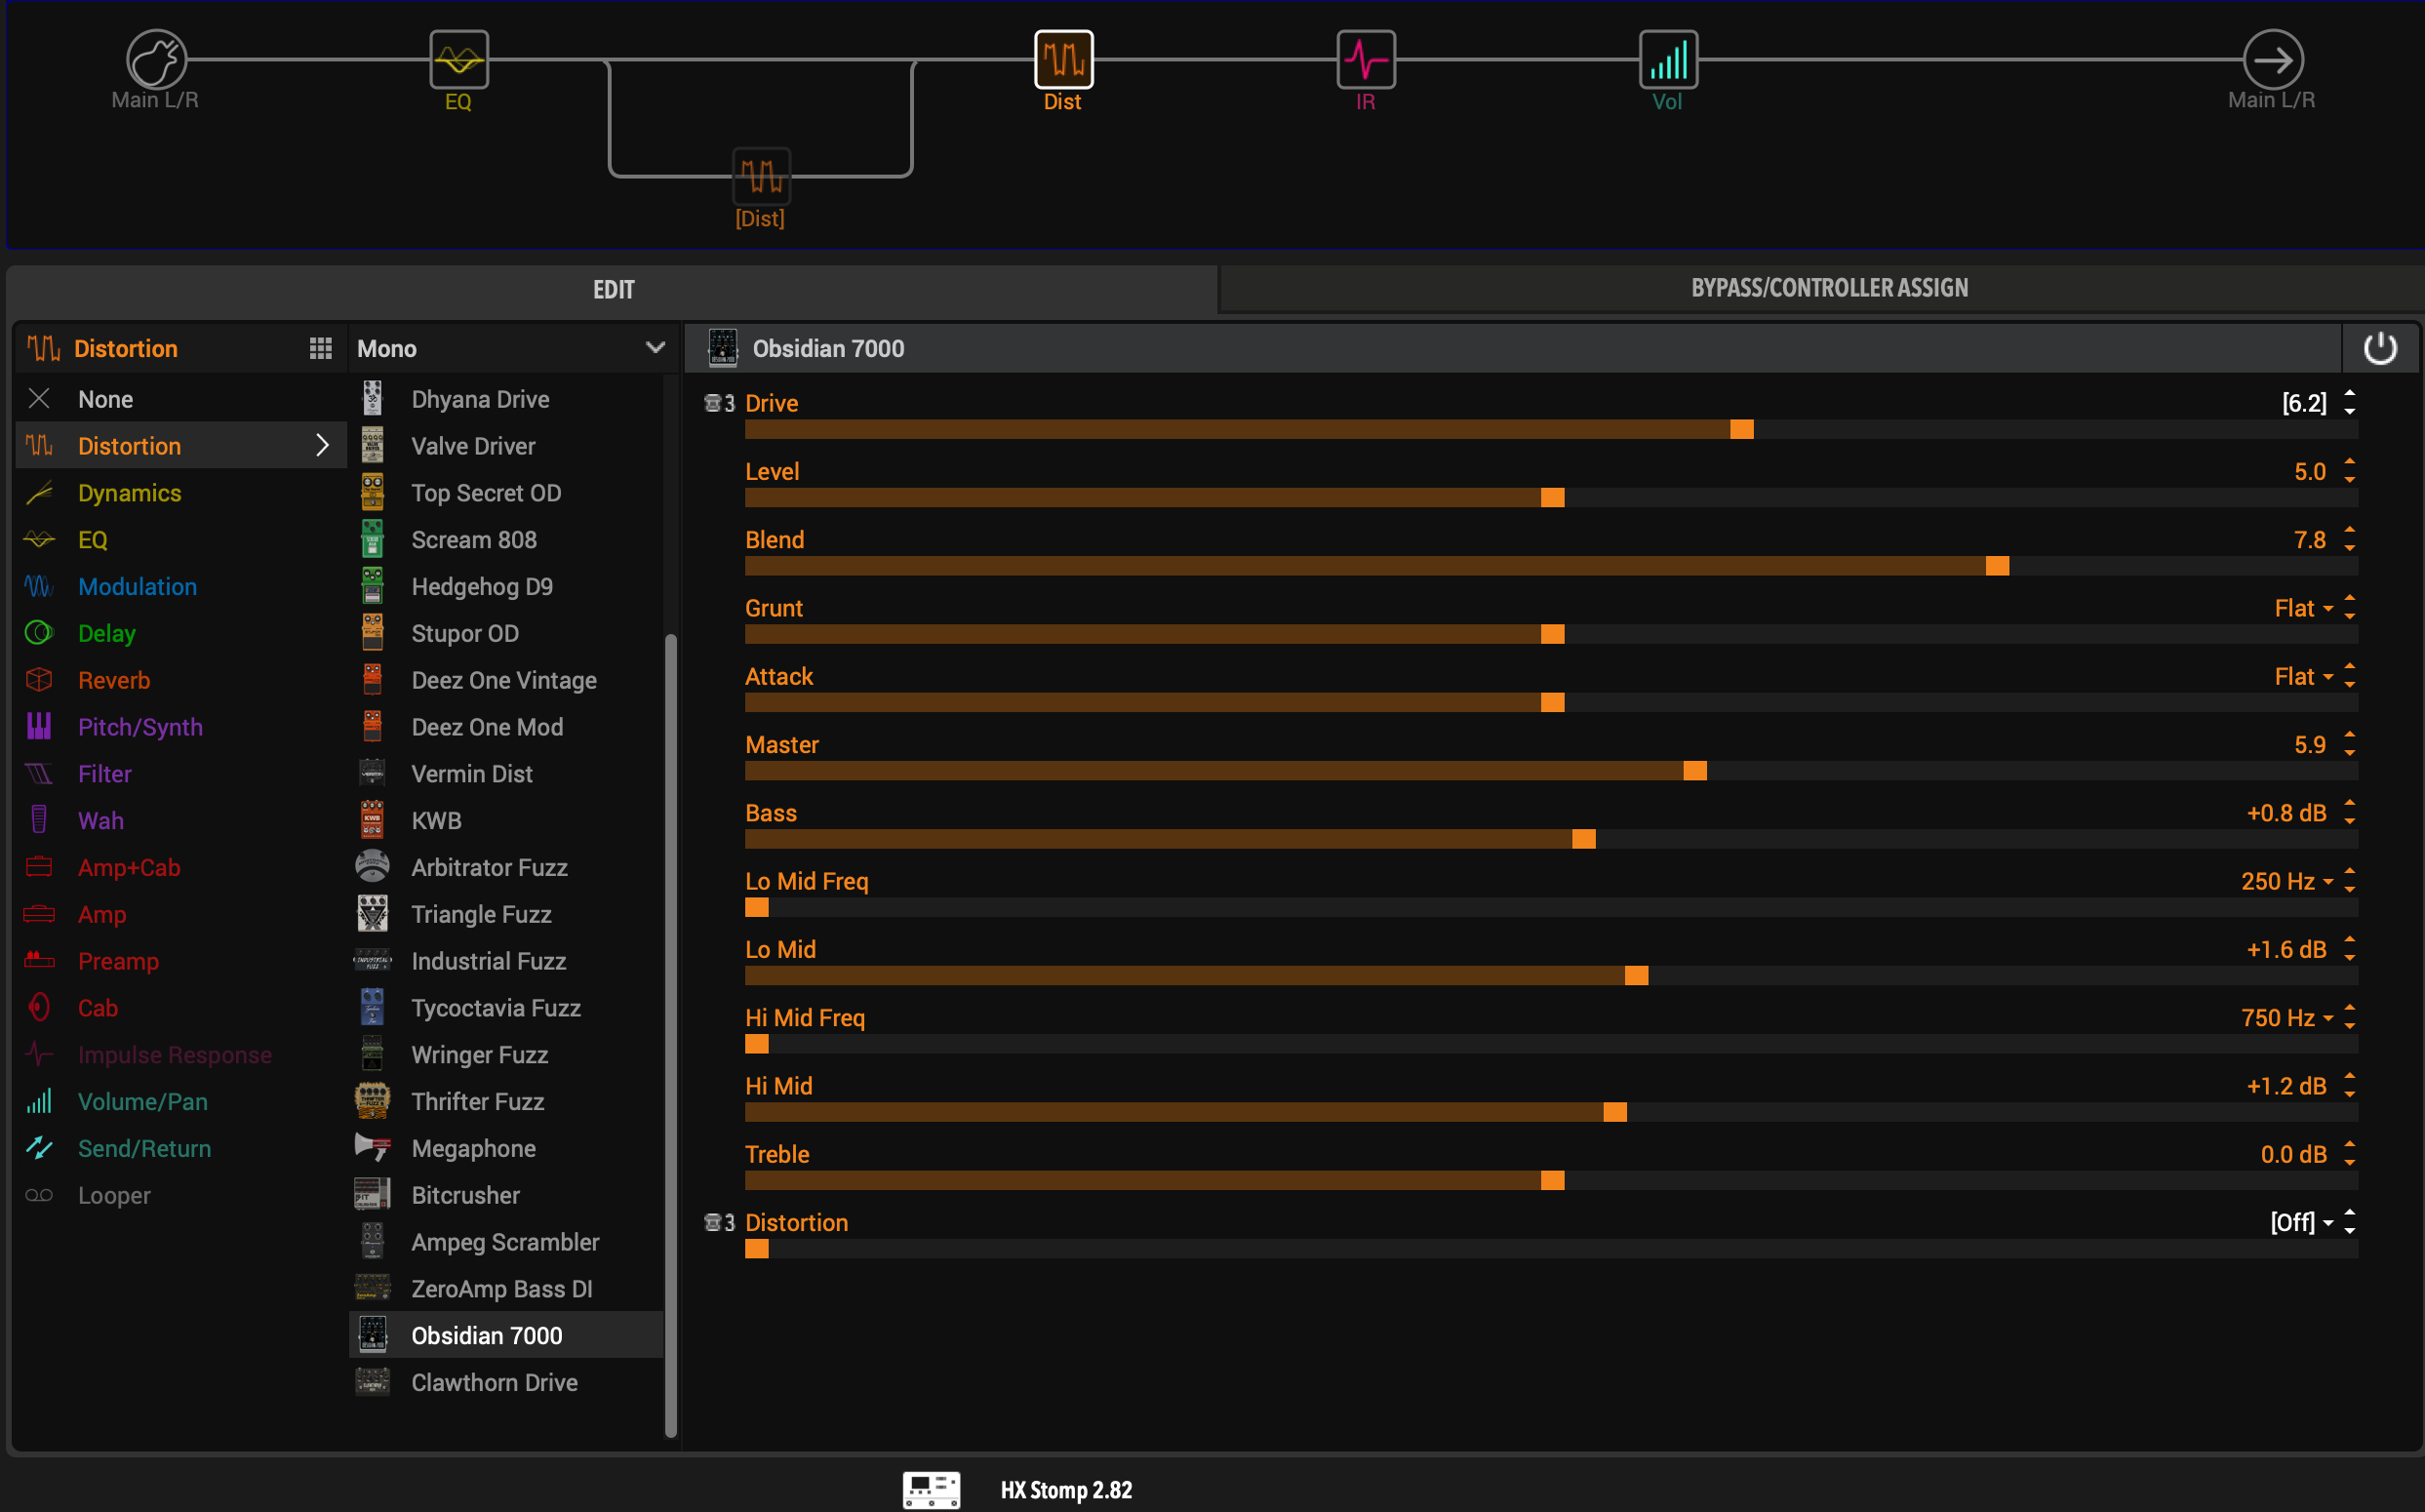Click the Blend slider handle
The width and height of the screenshot is (2425, 1512).
[1997, 566]
